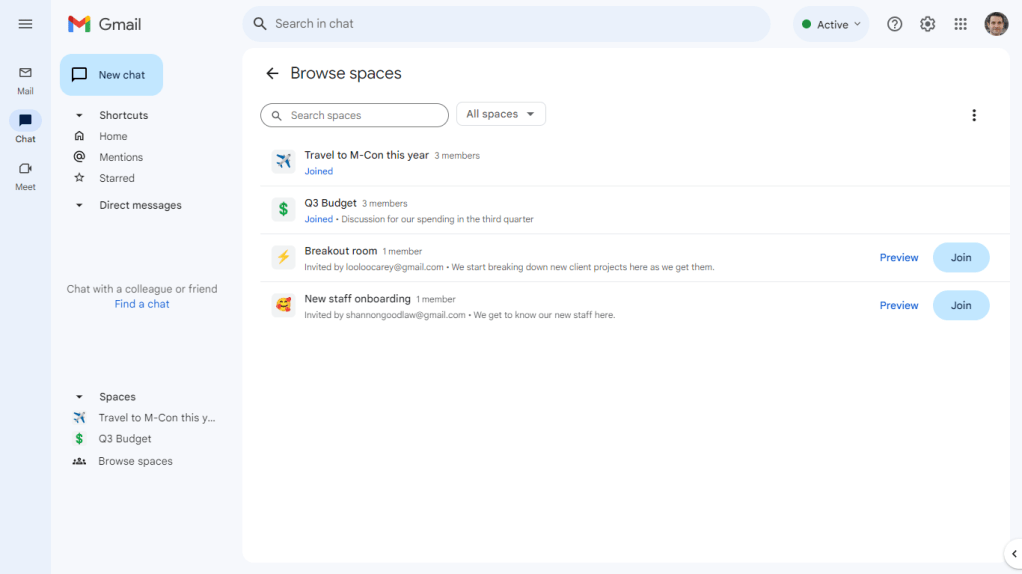Preview the New staff onboarding space

point(898,306)
